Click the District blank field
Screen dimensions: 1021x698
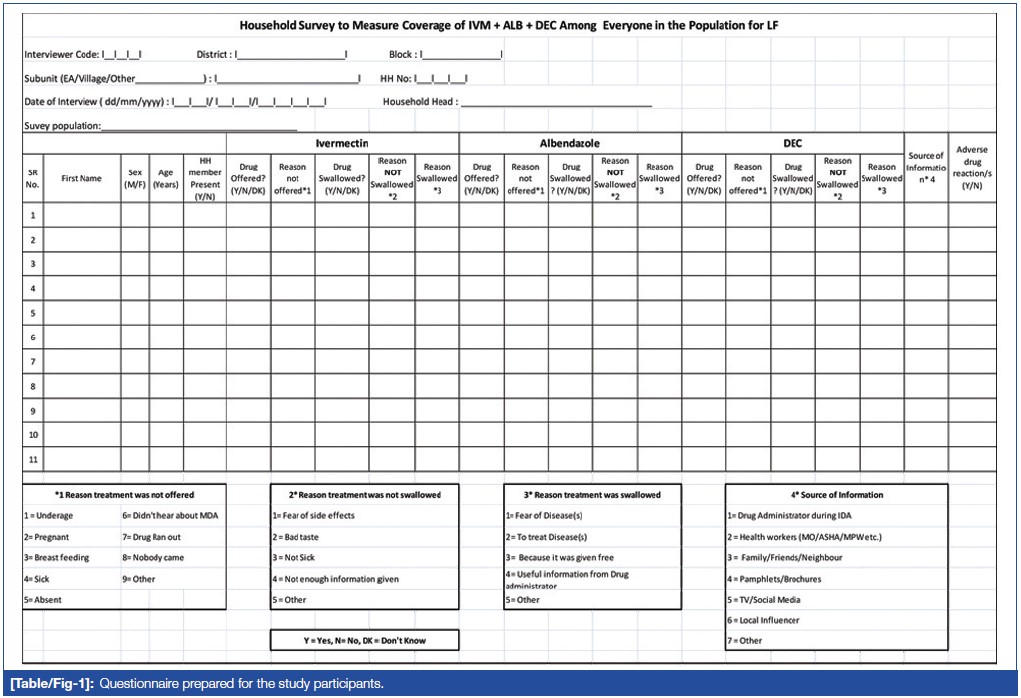coord(291,55)
